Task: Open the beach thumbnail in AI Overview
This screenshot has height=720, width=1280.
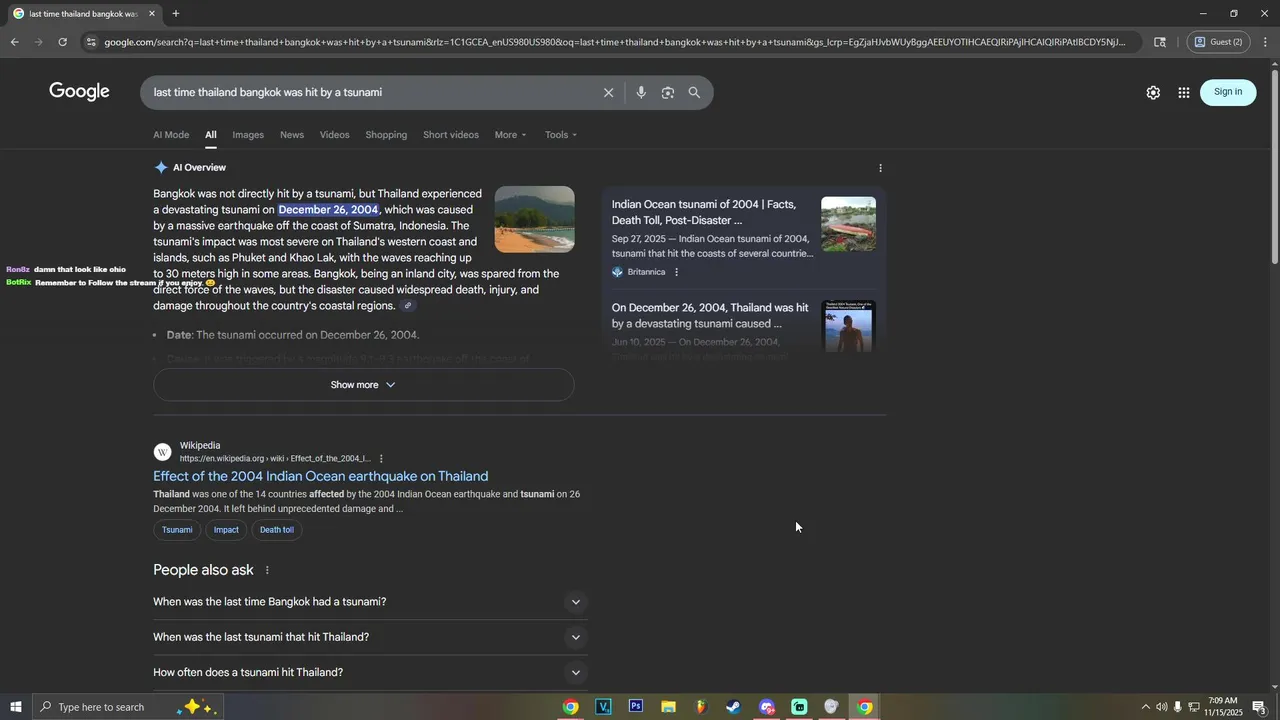Action: click(x=534, y=219)
